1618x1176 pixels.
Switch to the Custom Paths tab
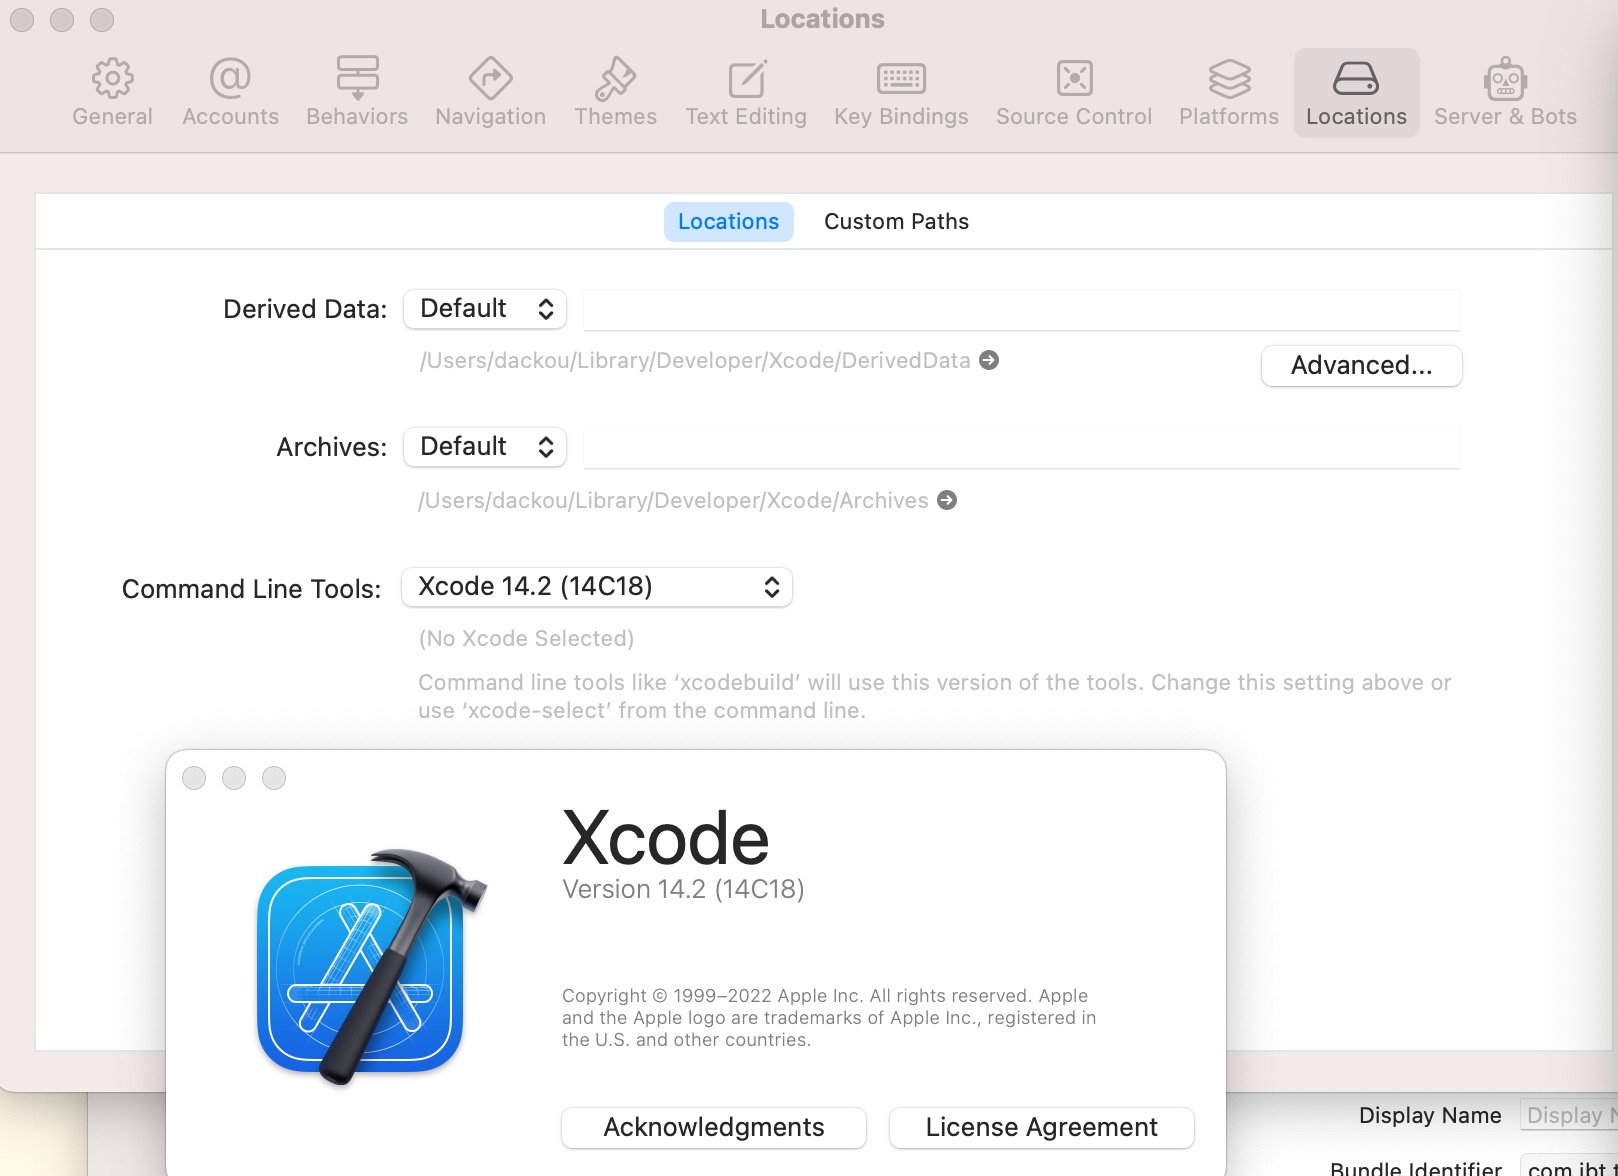pos(896,221)
